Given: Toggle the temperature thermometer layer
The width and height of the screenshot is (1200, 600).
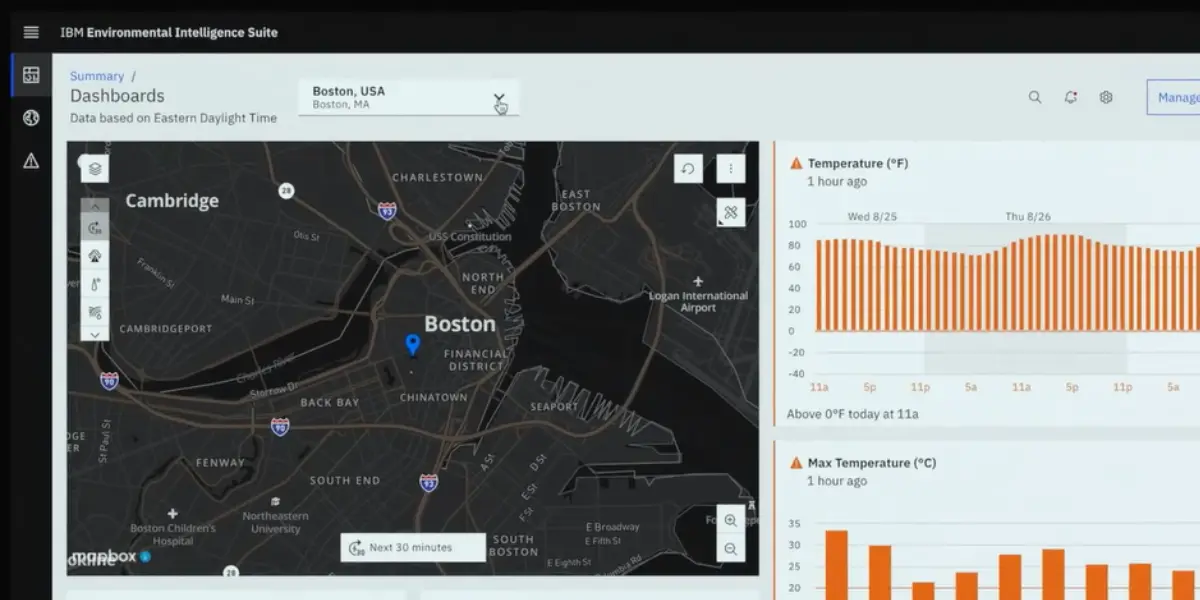Looking at the screenshot, I should pos(95,285).
